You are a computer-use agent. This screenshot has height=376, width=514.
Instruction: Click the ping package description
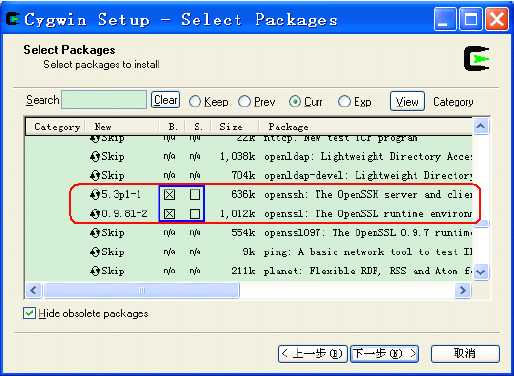click(368, 252)
